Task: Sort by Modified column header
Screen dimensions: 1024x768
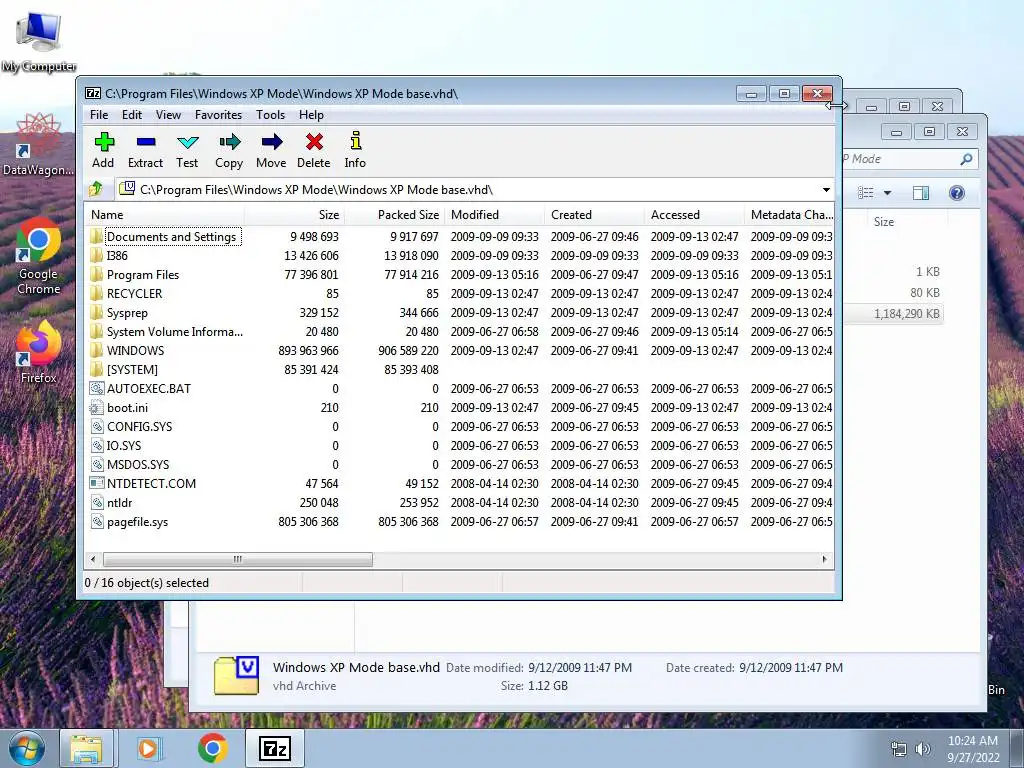Action: point(494,215)
